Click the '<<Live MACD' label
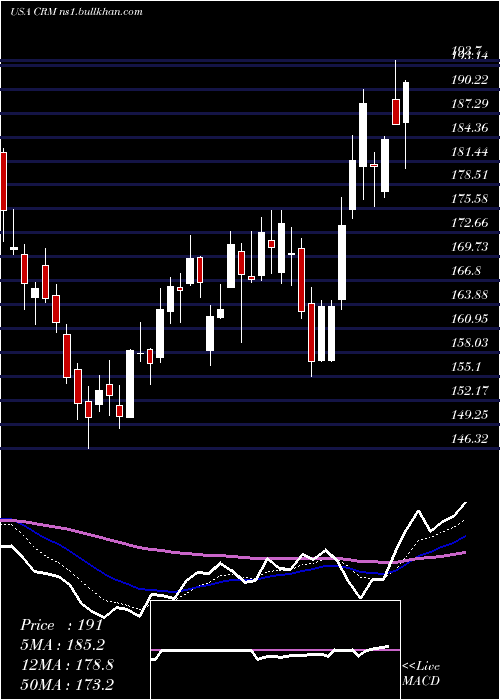Viewport: 500px width, 700px height. point(421,674)
